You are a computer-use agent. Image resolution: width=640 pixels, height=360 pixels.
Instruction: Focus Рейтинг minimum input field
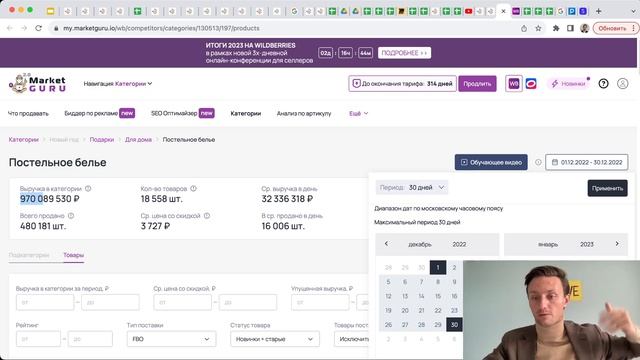38,339
